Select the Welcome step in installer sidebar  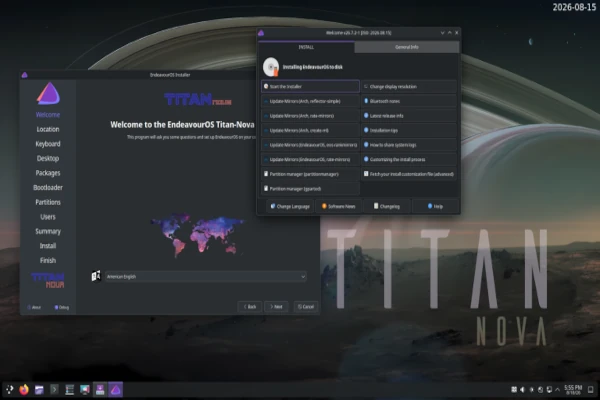(48, 114)
